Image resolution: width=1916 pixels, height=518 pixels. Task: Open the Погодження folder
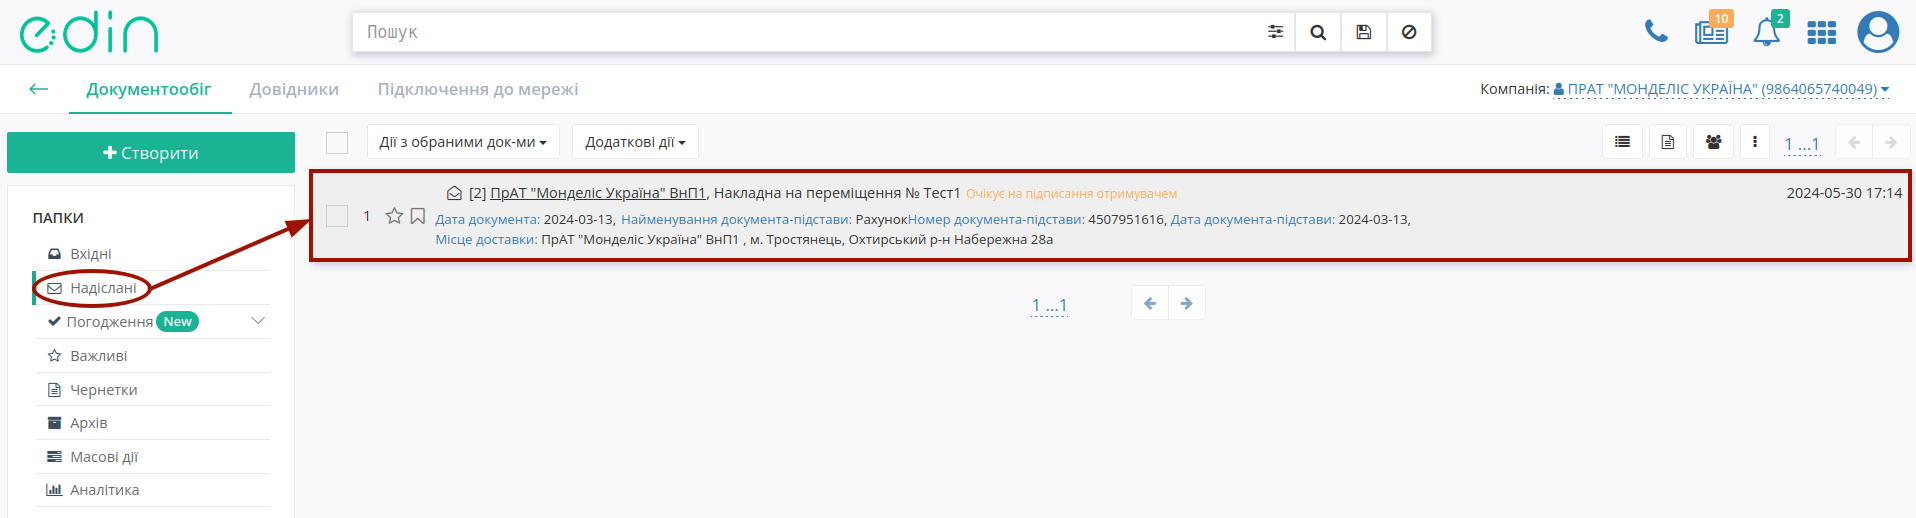(109, 322)
